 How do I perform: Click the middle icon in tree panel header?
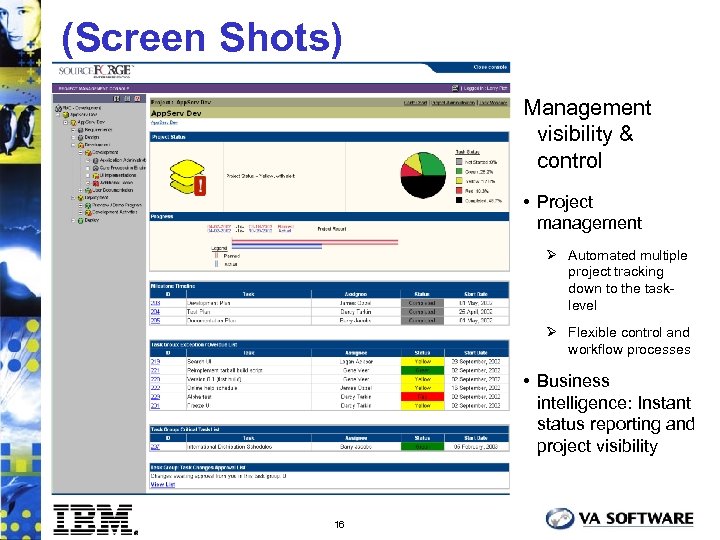click(127, 99)
